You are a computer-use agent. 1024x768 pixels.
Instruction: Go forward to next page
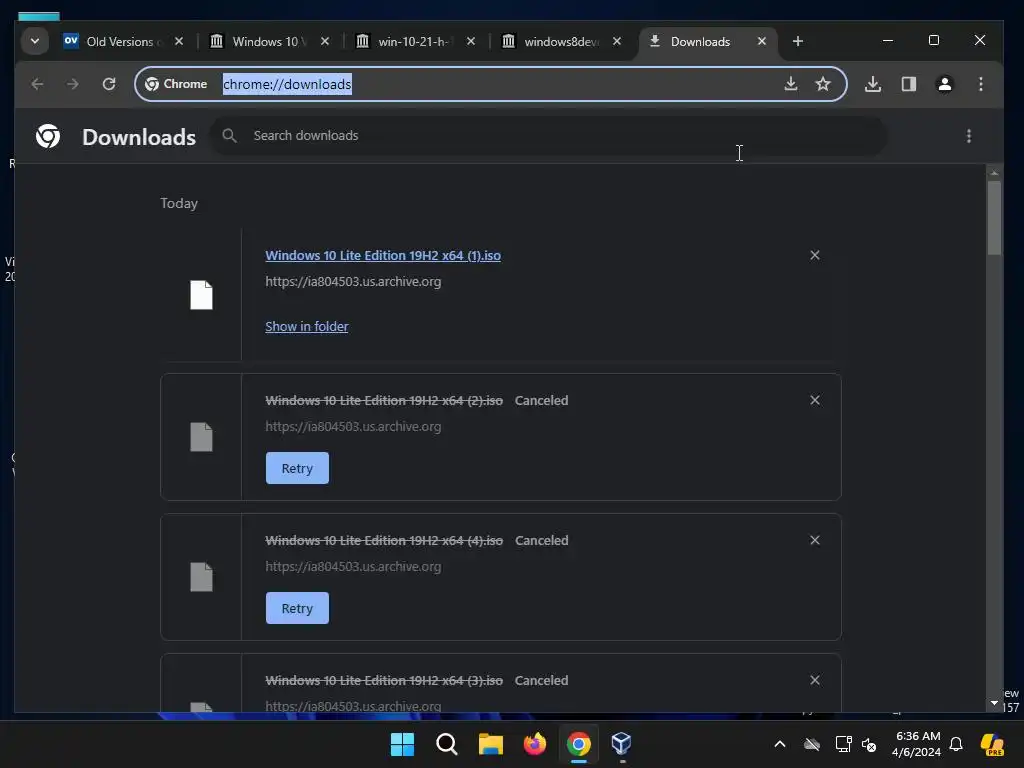pos(72,84)
